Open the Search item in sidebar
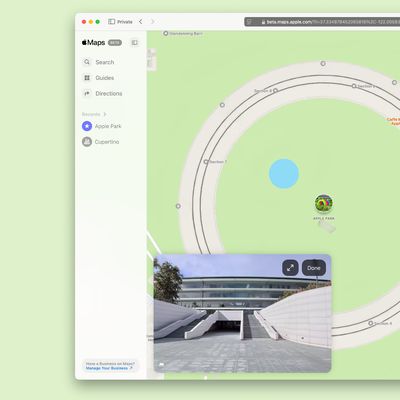Screen dimensions: 400x400 tap(105, 62)
